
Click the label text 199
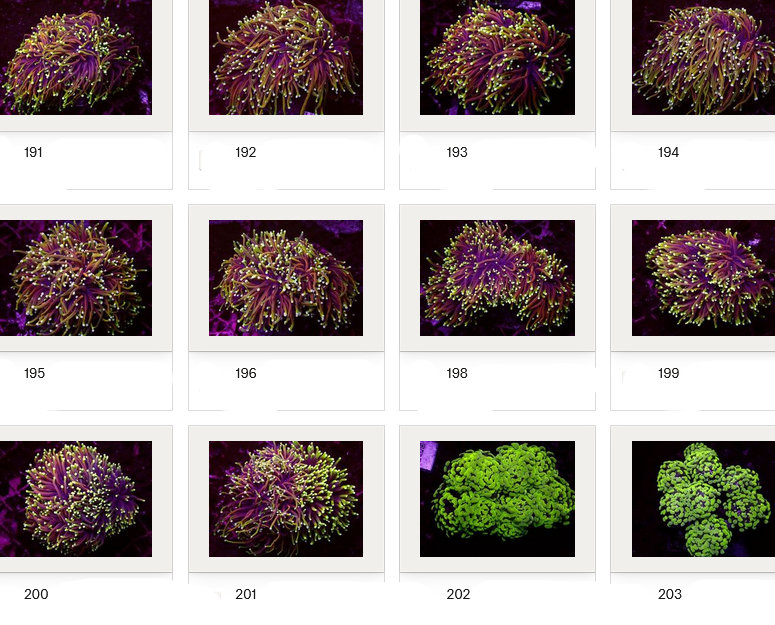(x=668, y=373)
